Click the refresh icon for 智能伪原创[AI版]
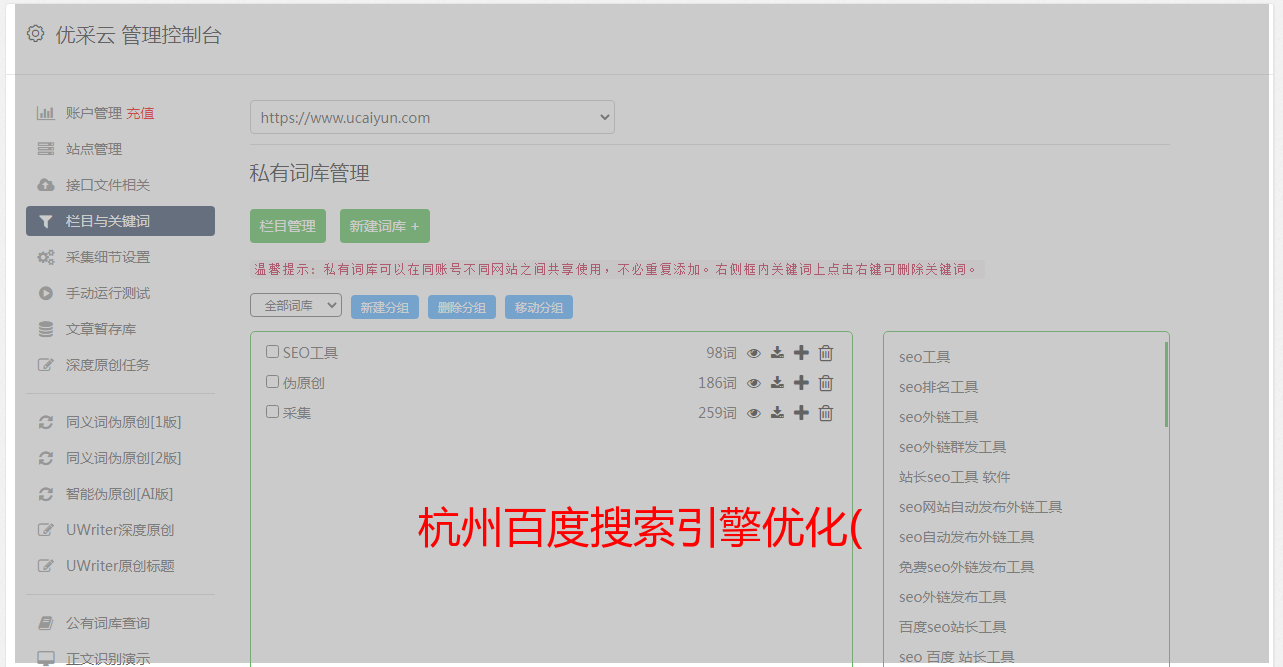1283x667 pixels. point(45,494)
